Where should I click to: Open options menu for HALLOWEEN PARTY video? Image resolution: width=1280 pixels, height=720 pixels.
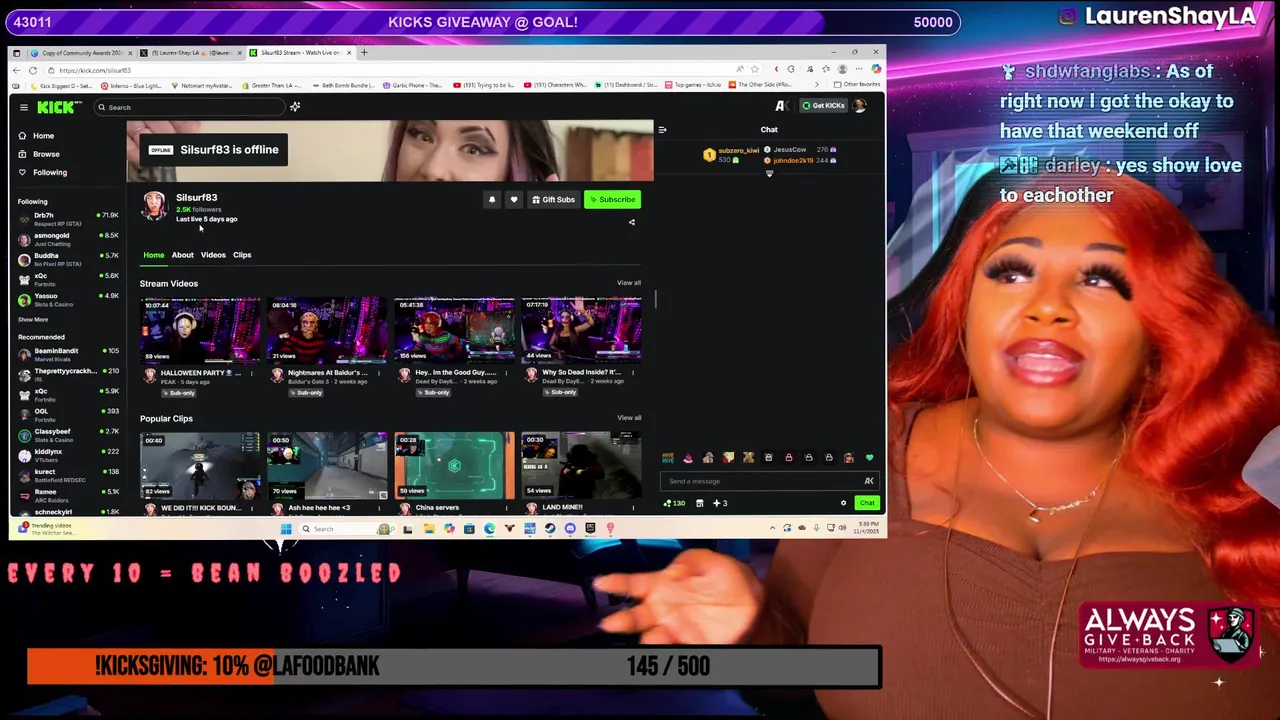click(252, 373)
